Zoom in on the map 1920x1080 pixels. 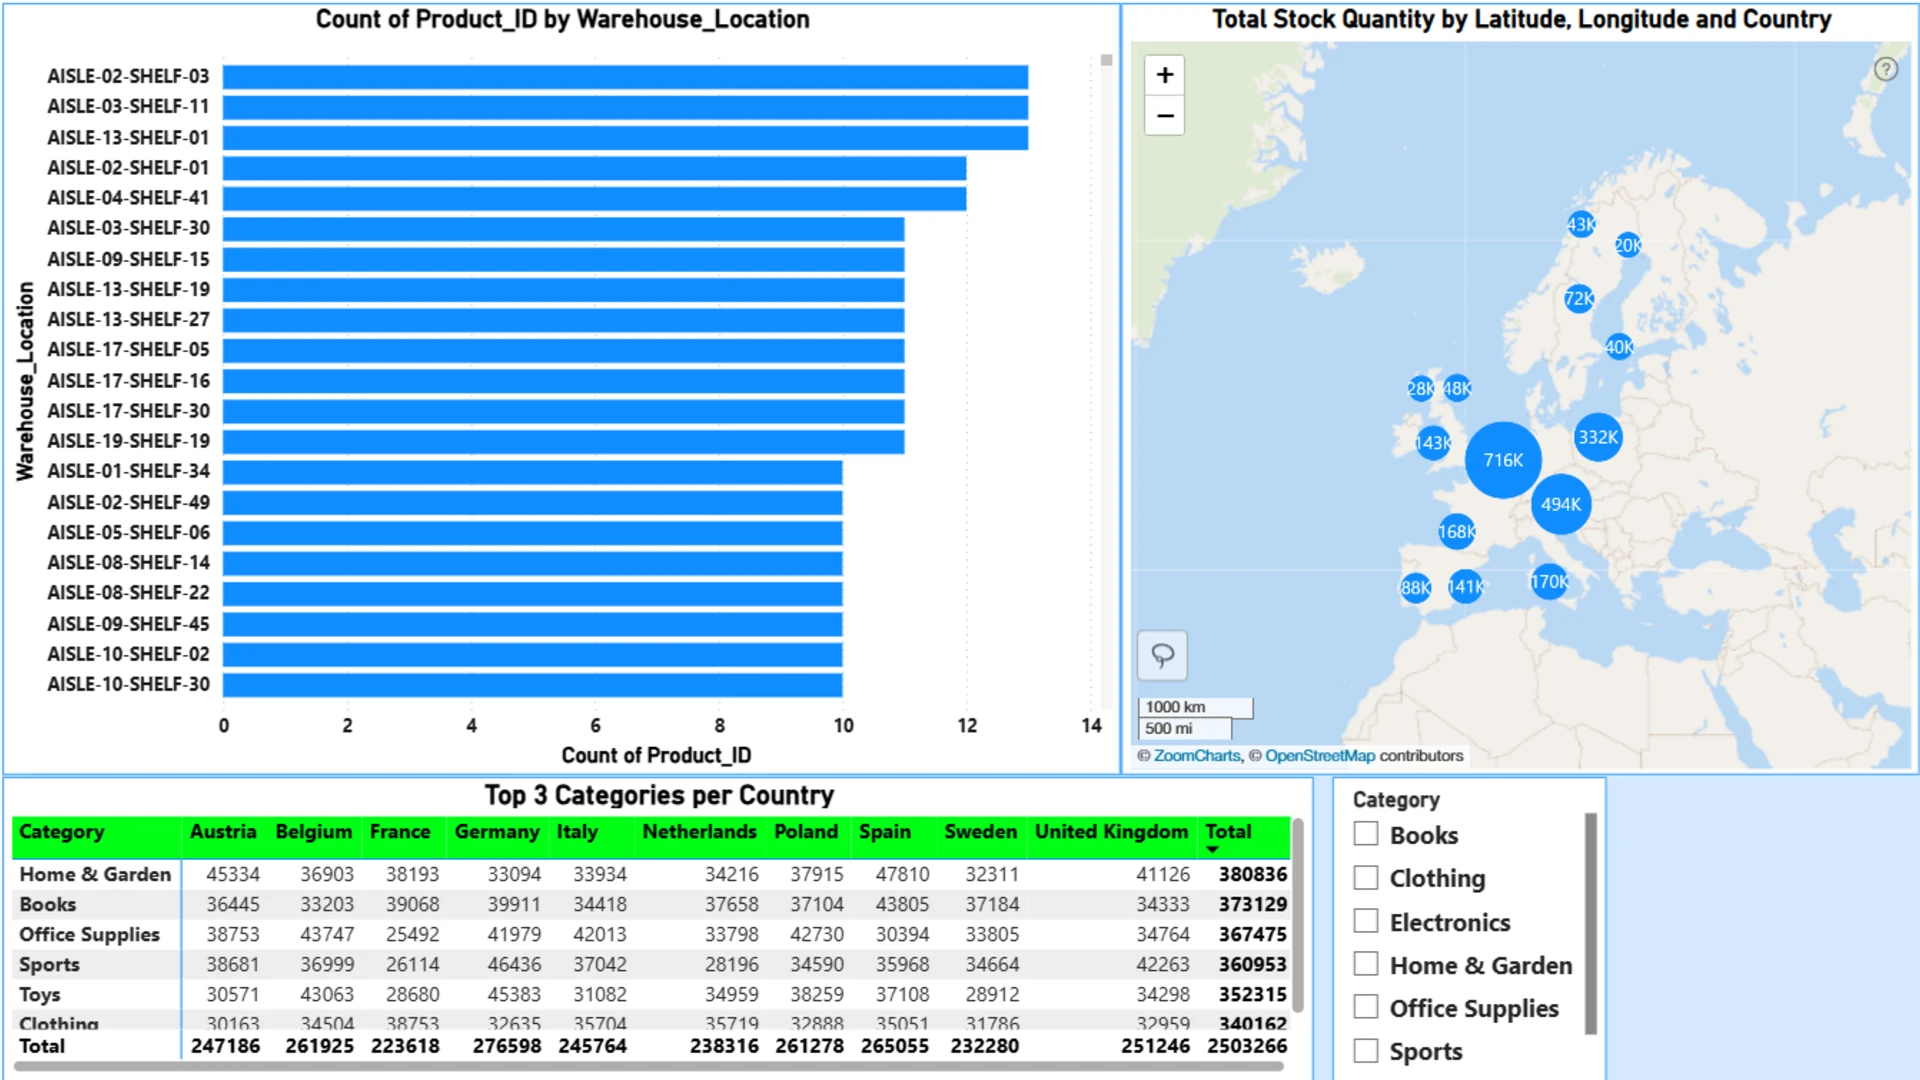(x=1164, y=75)
